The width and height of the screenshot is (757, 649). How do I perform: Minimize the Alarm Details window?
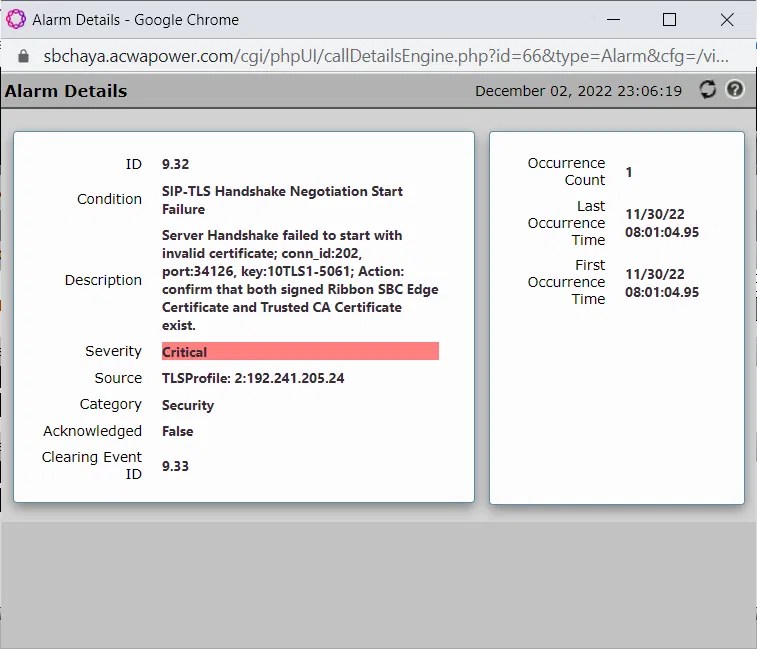pyautogui.click(x=613, y=20)
